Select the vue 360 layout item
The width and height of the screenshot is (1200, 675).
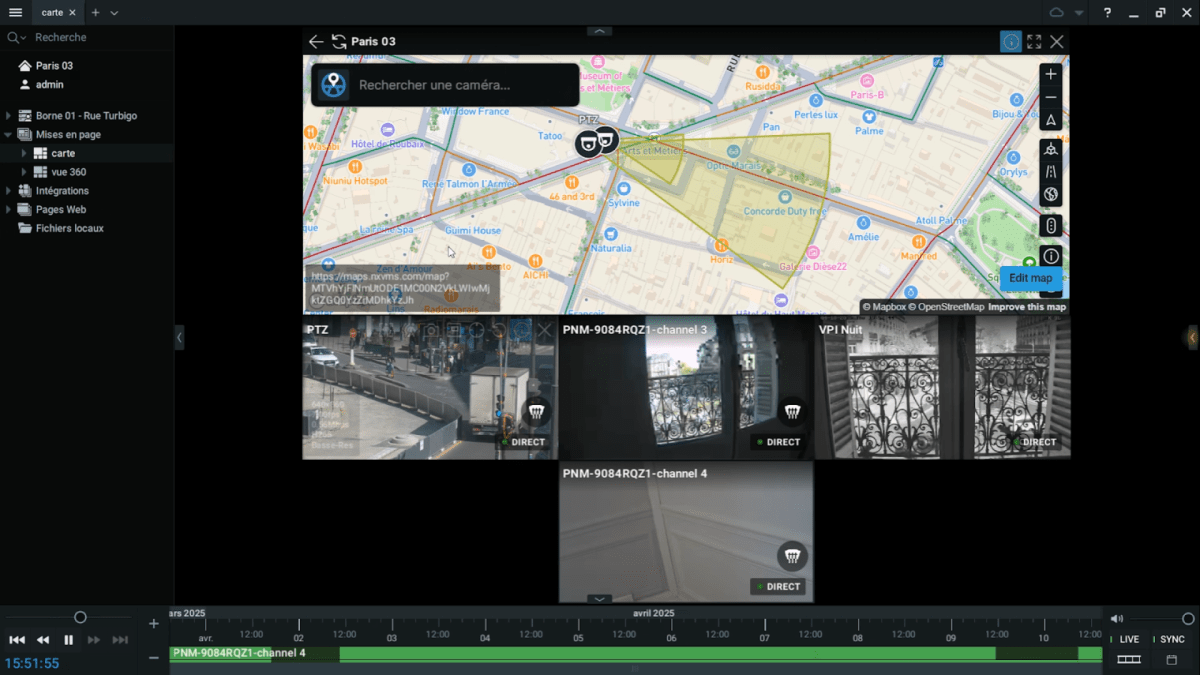pyautogui.click(x=68, y=172)
